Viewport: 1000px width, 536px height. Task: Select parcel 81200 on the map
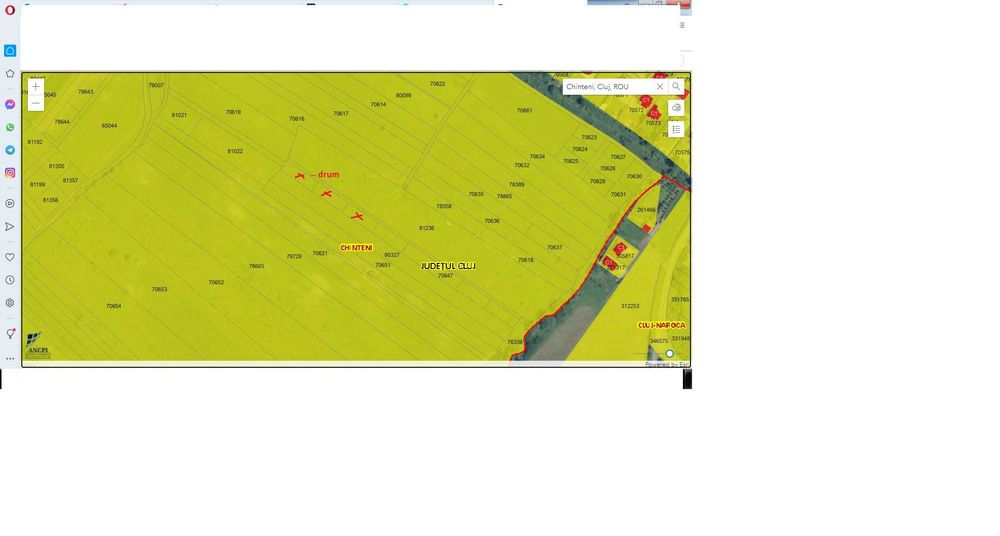coord(57,167)
